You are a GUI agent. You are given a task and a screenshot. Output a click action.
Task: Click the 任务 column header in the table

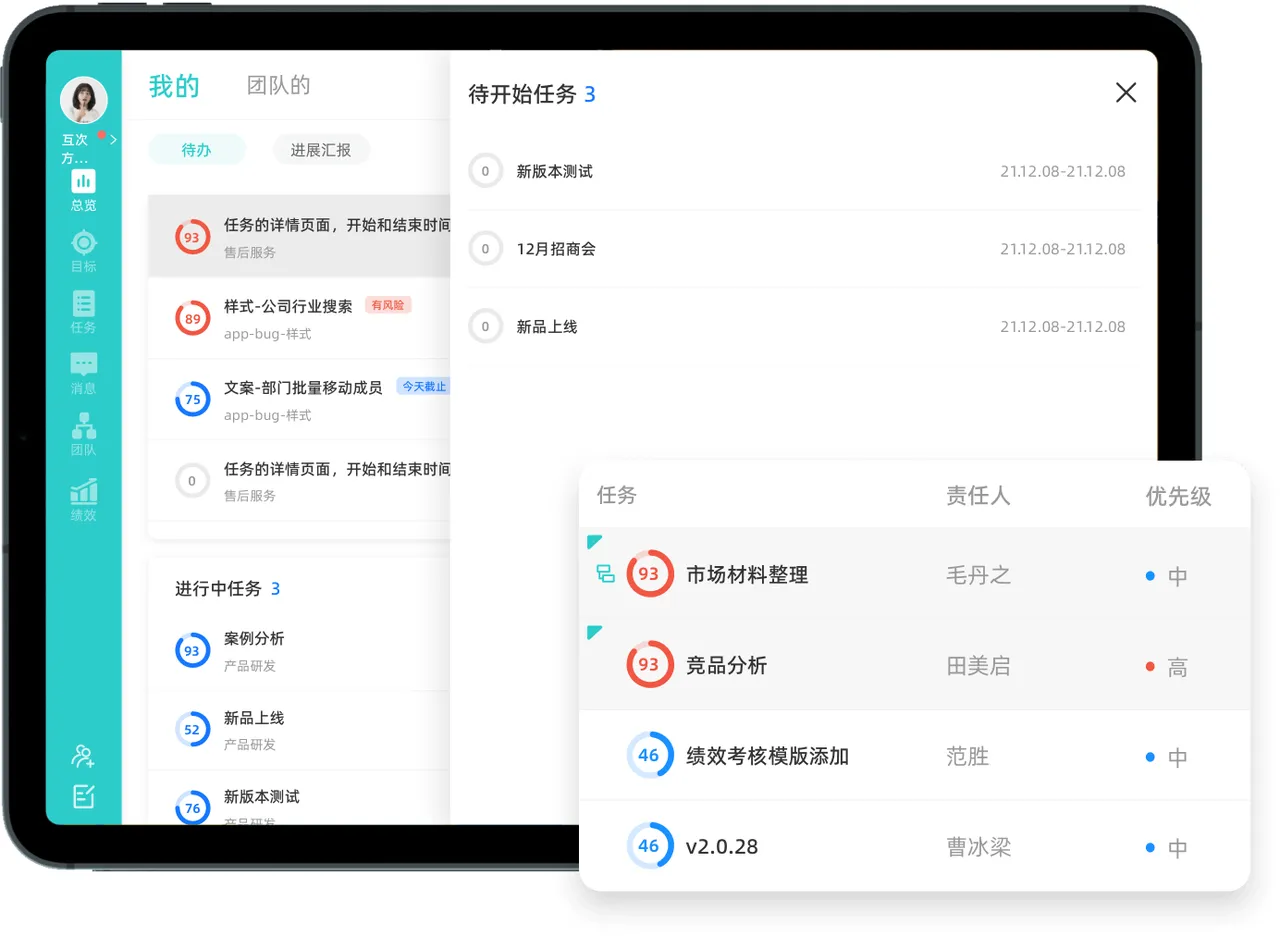click(x=617, y=495)
